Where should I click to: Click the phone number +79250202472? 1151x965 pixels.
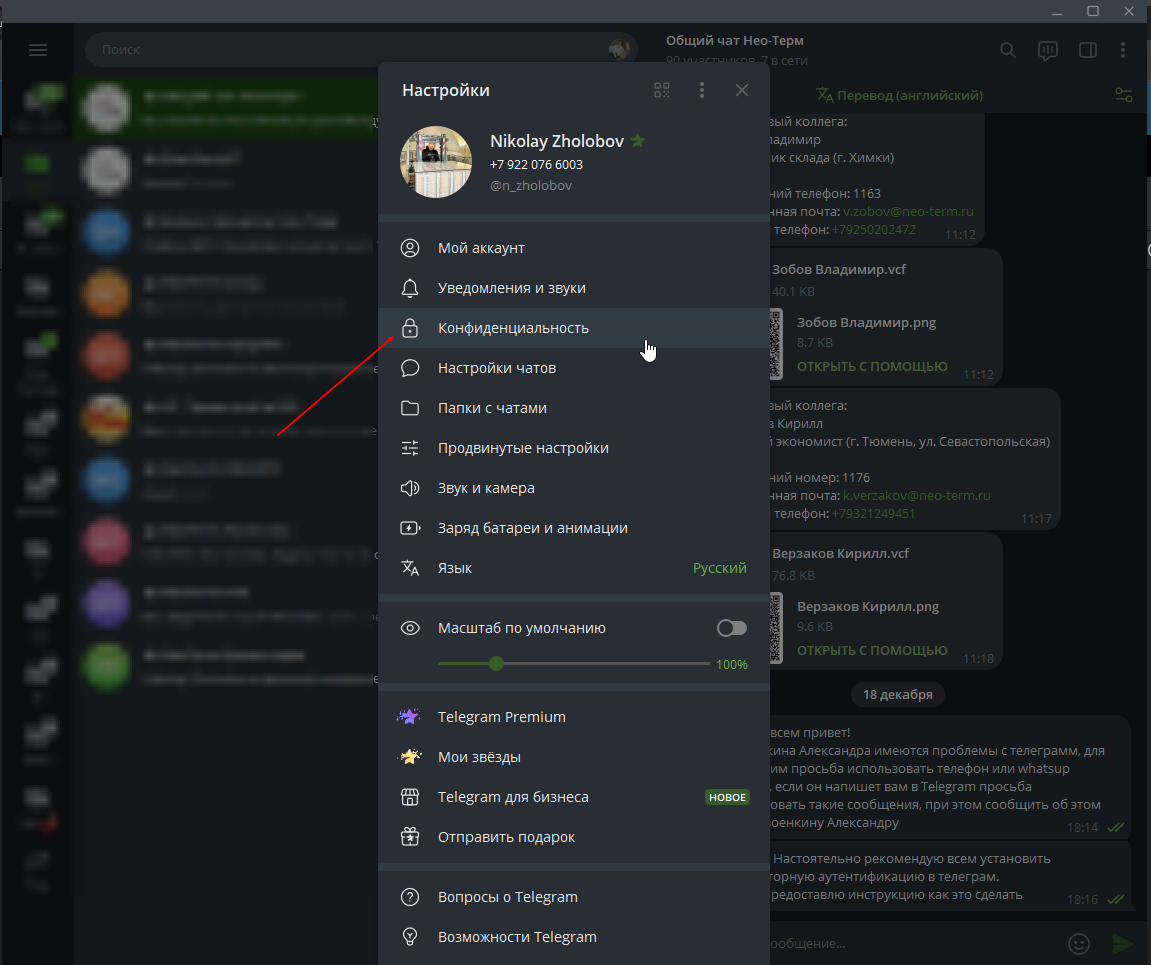point(874,230)
